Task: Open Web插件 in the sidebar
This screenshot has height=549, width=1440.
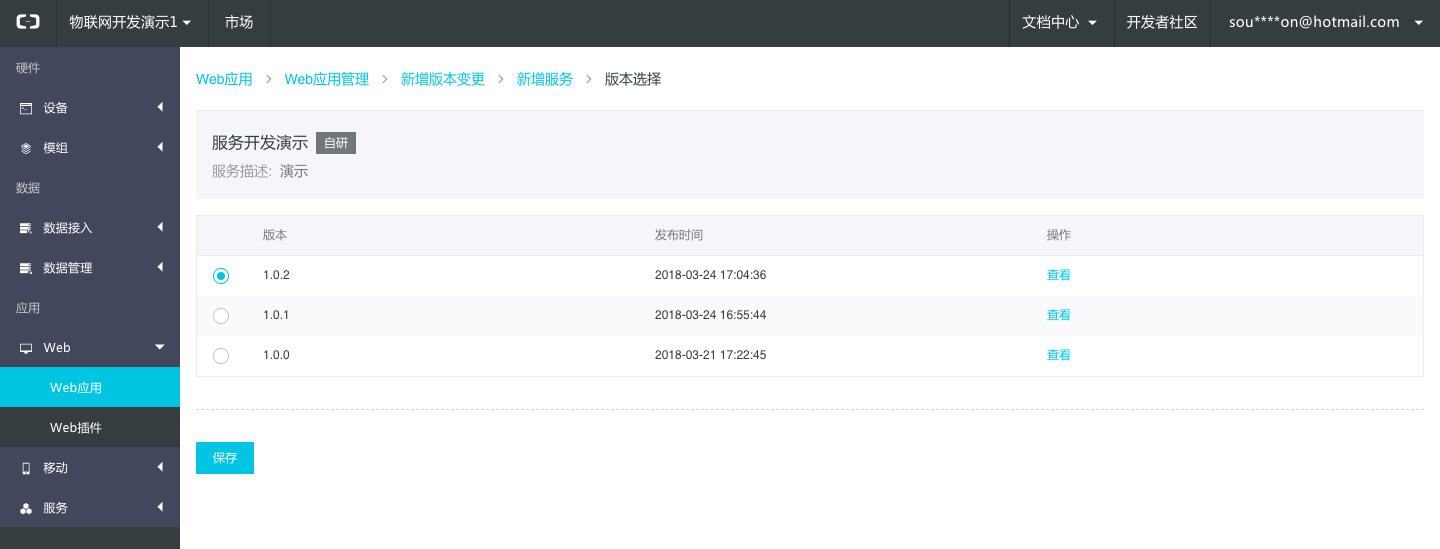Action: point(76,428)
